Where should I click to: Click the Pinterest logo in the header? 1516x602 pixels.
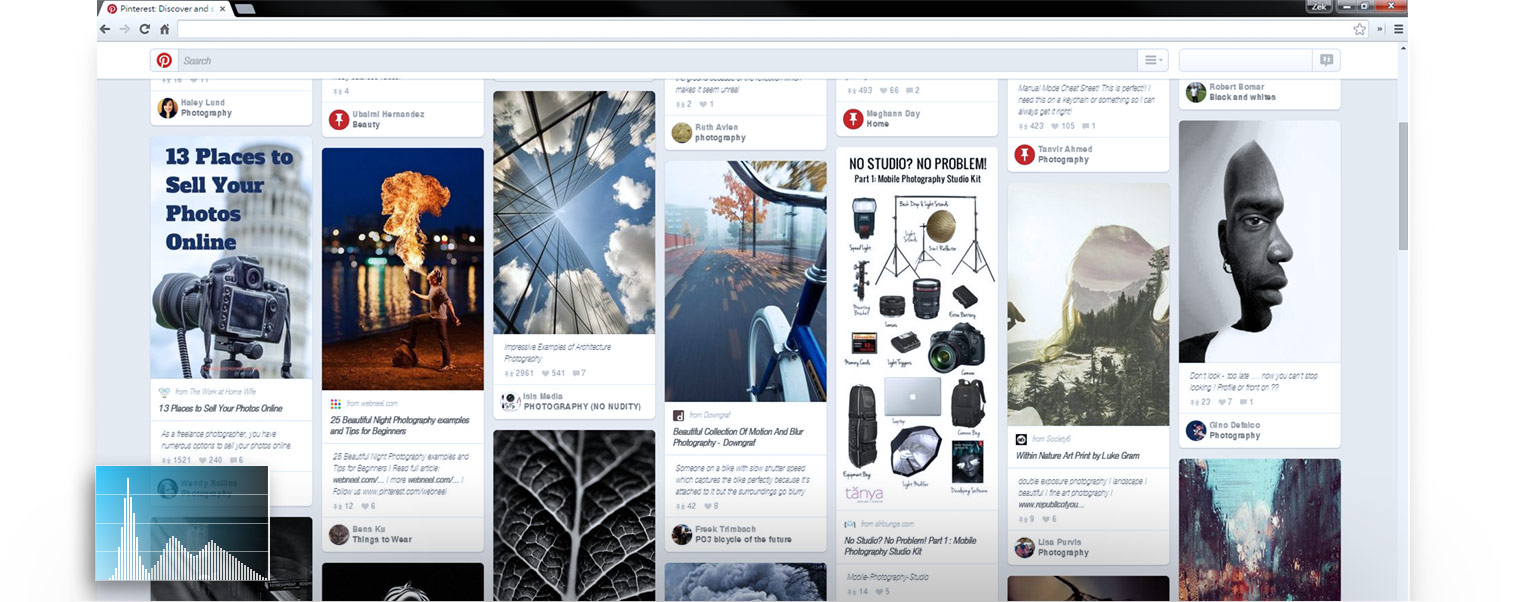click(164, 60)
